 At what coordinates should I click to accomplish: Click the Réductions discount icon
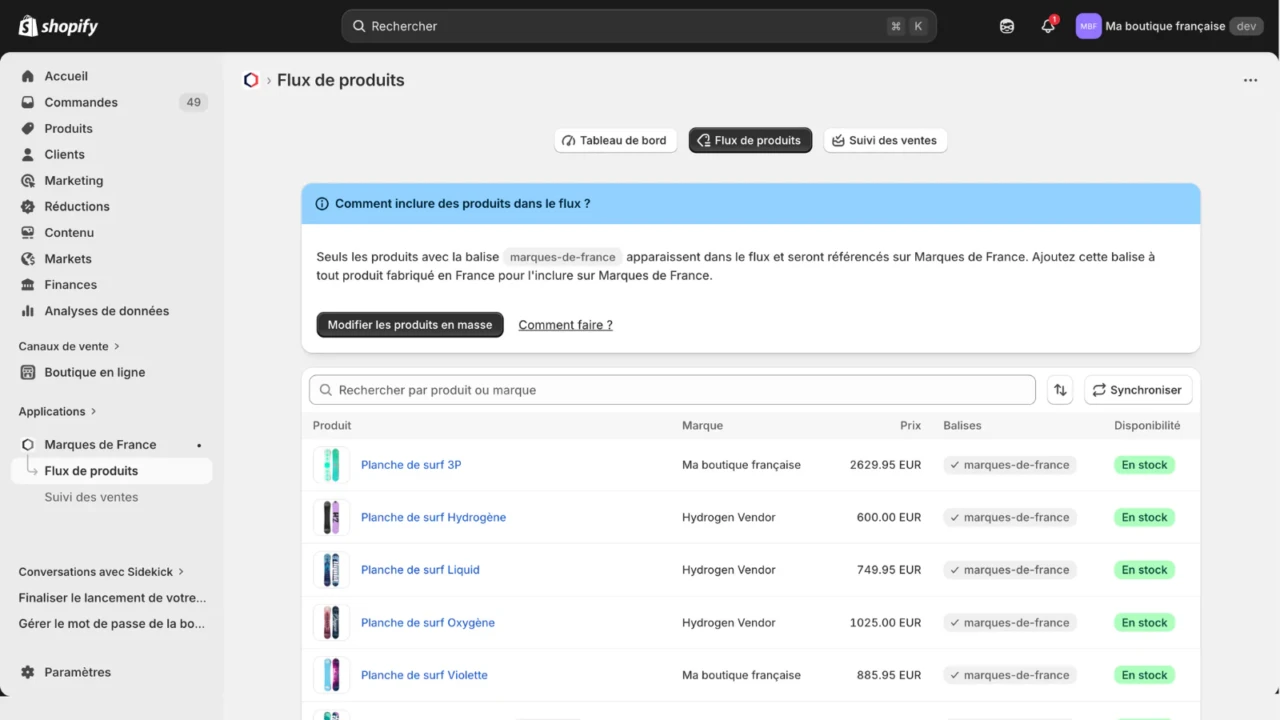pos(28,206)
